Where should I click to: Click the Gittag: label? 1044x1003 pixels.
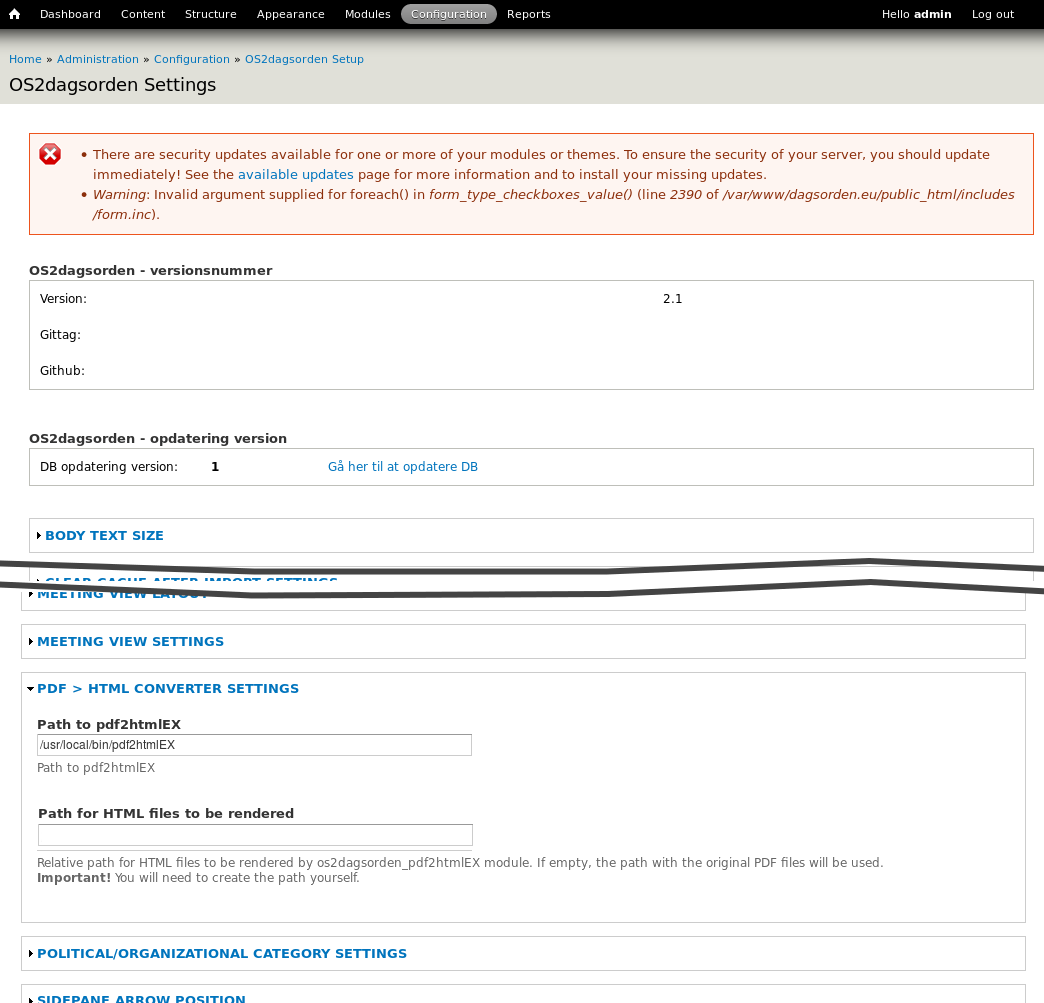coord(60,335)
